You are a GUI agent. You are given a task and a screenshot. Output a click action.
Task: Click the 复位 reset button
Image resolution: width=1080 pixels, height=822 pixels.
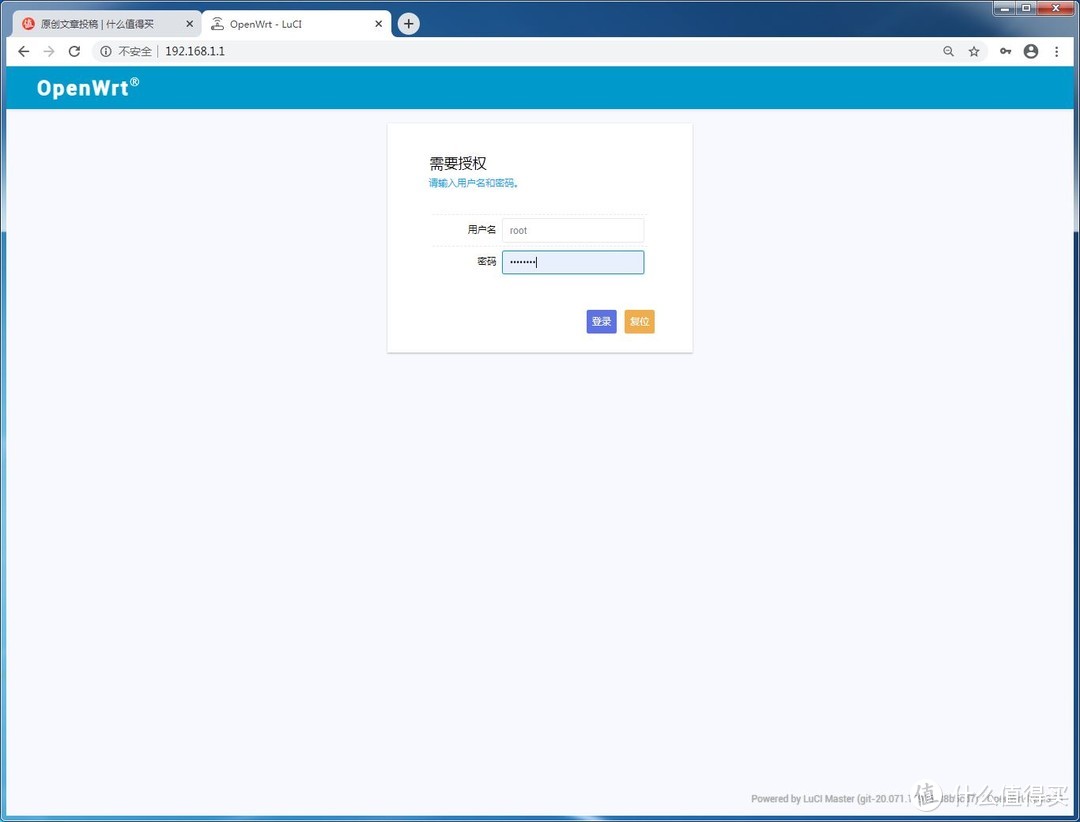coord(639,321)
